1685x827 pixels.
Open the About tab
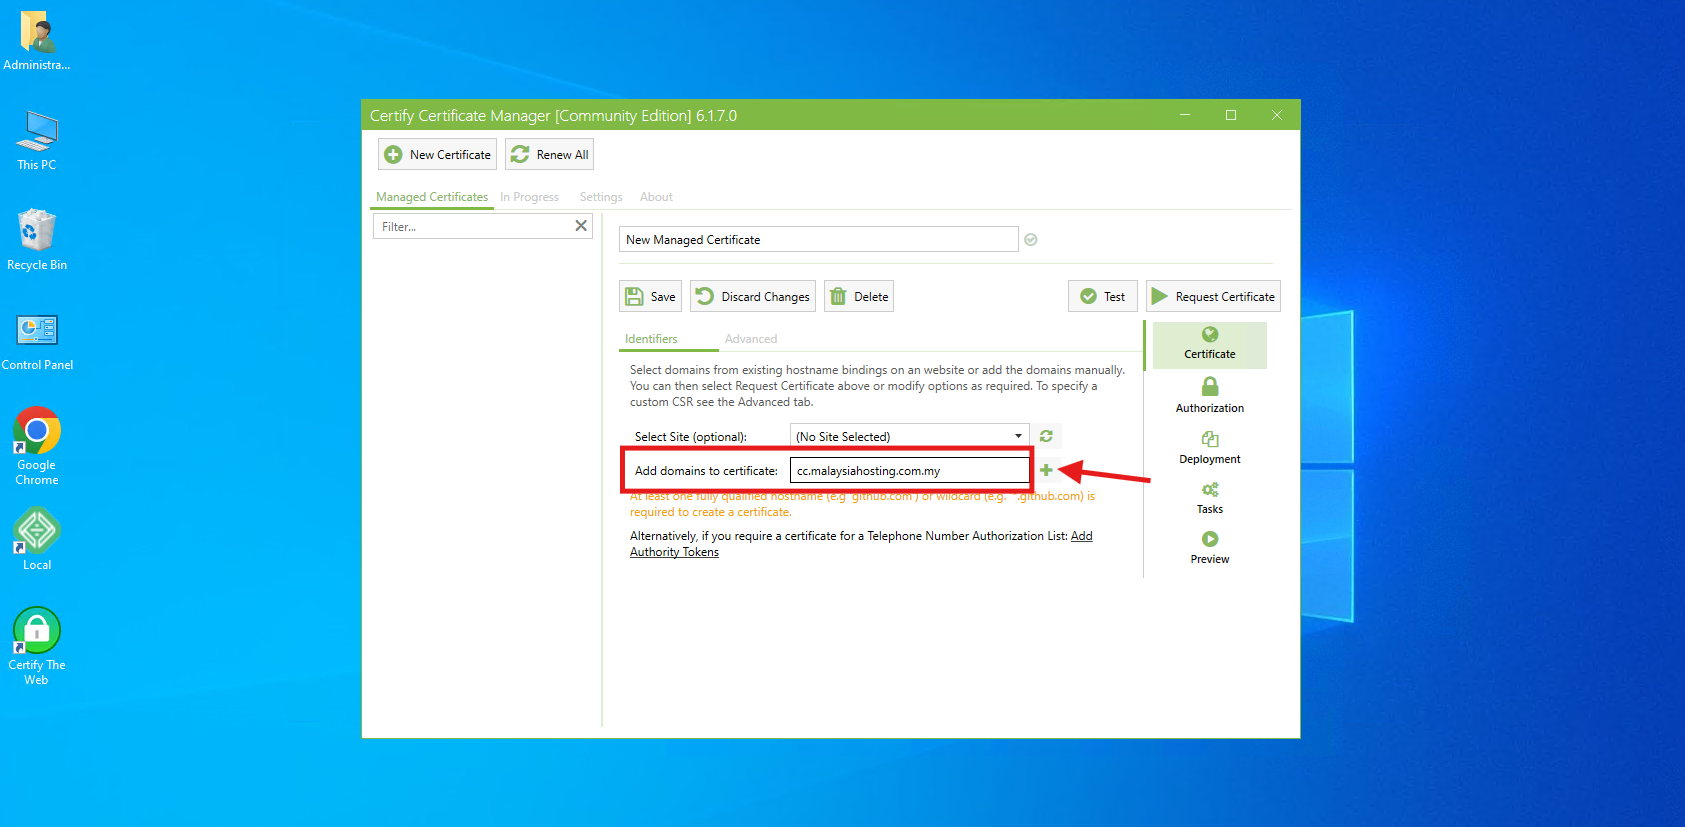pos(656,197)
